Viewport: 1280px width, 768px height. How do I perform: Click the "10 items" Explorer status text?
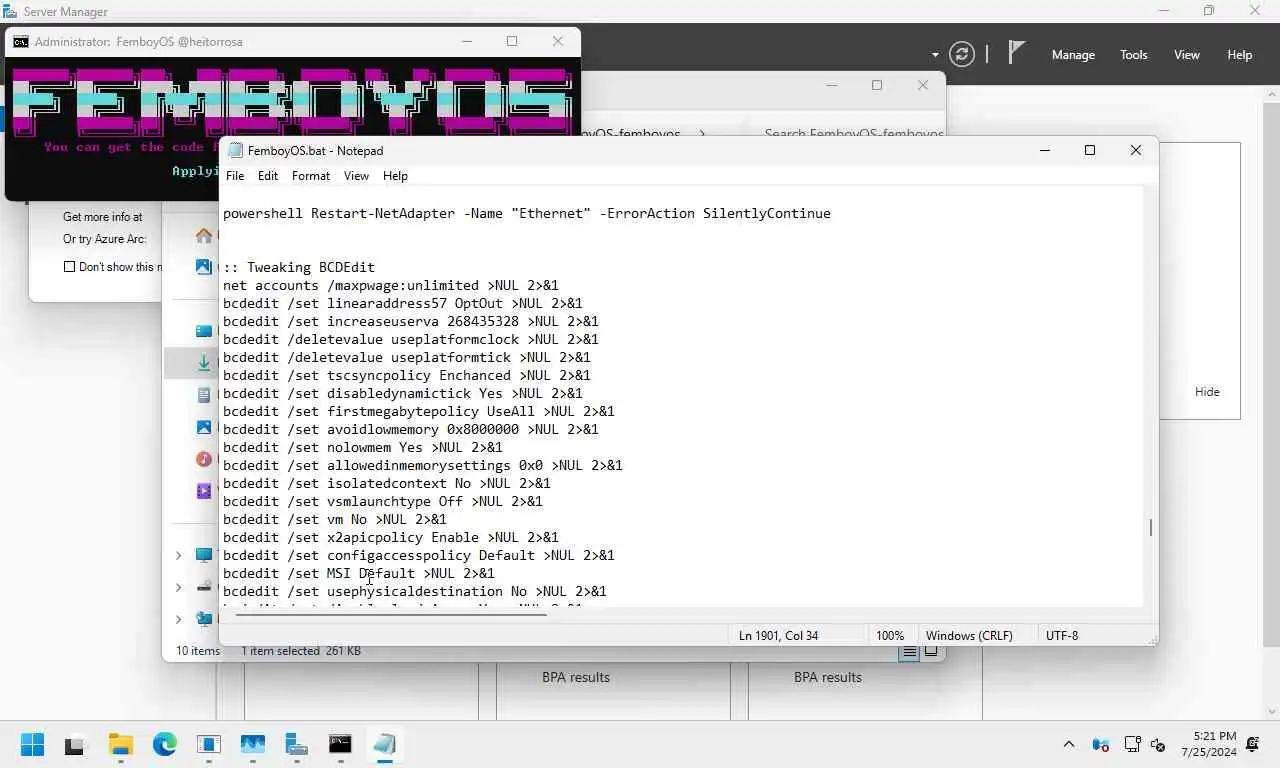tap(198, 651)
